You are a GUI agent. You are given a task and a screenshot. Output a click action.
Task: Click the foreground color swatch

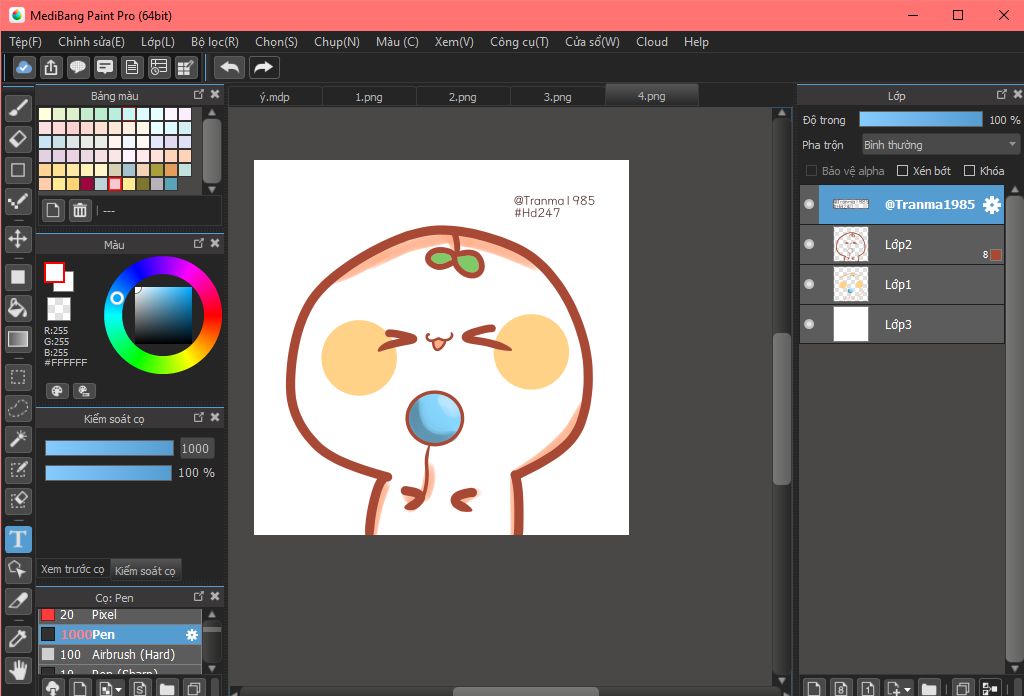pos(54,272)
